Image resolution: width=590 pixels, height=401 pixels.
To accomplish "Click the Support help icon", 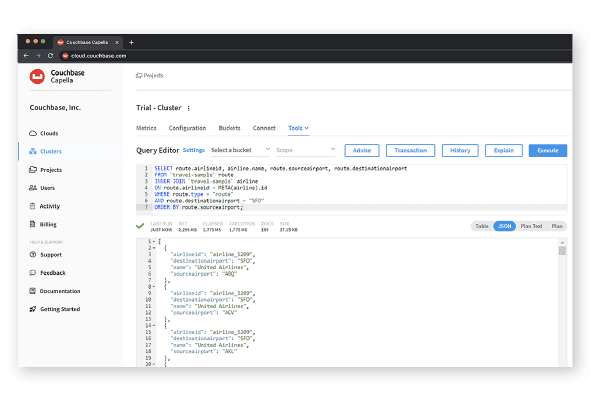I will point(33,254).
